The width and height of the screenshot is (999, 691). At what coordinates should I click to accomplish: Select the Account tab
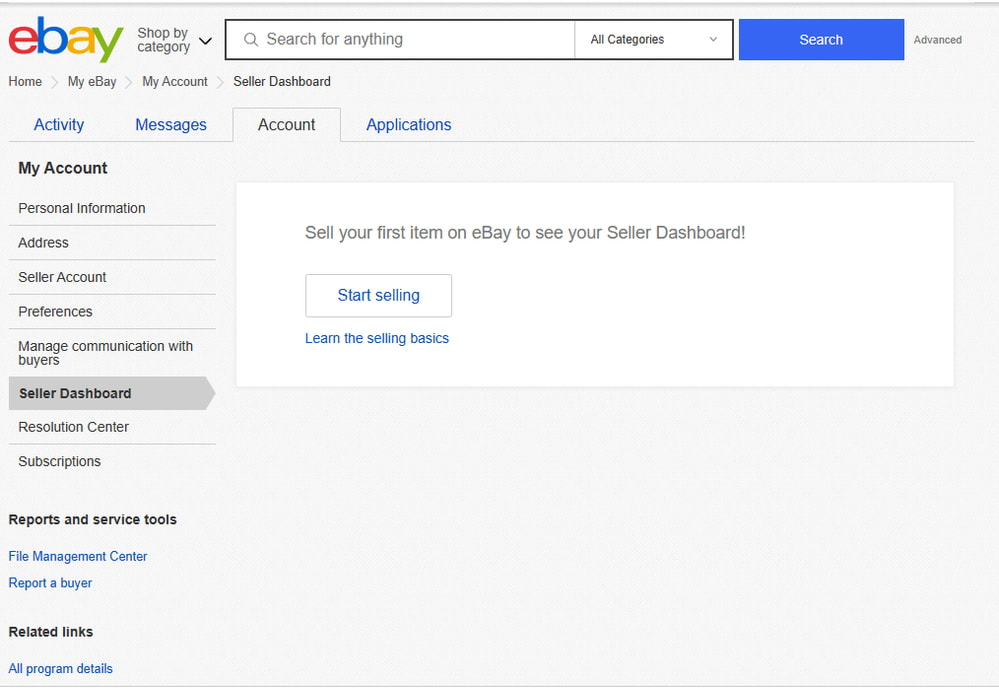286,125
